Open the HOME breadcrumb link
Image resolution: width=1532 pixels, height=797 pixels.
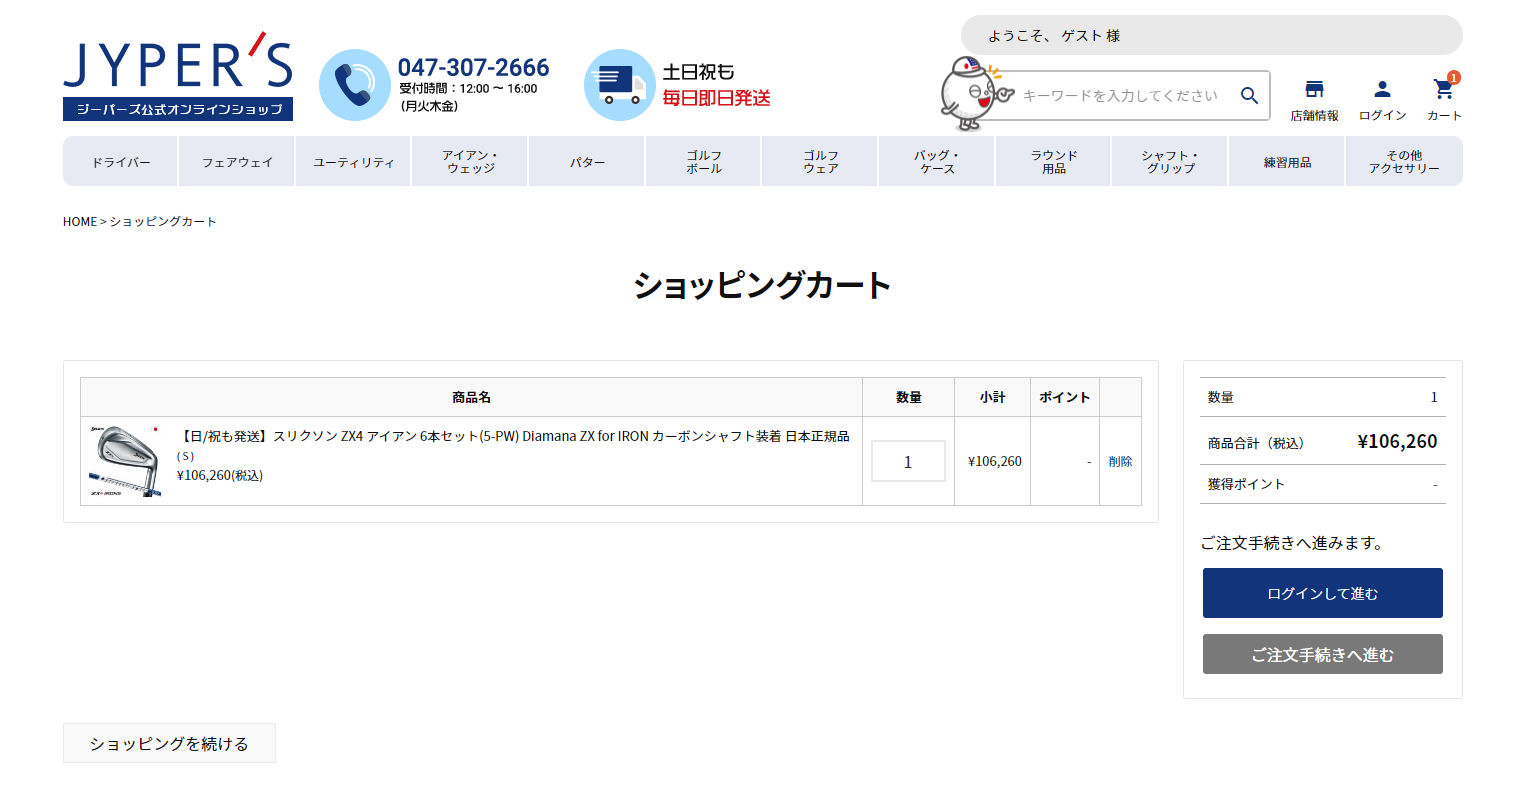(79, 221)
